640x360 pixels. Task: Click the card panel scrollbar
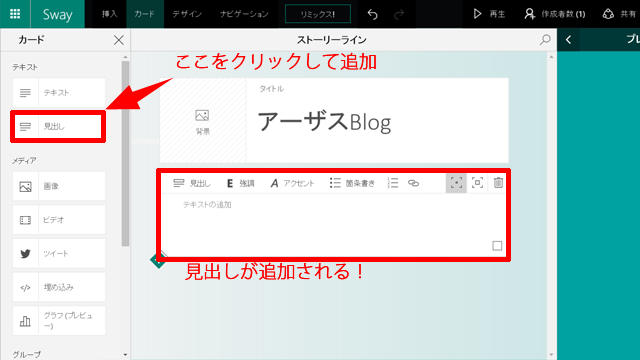click(125, 153)
